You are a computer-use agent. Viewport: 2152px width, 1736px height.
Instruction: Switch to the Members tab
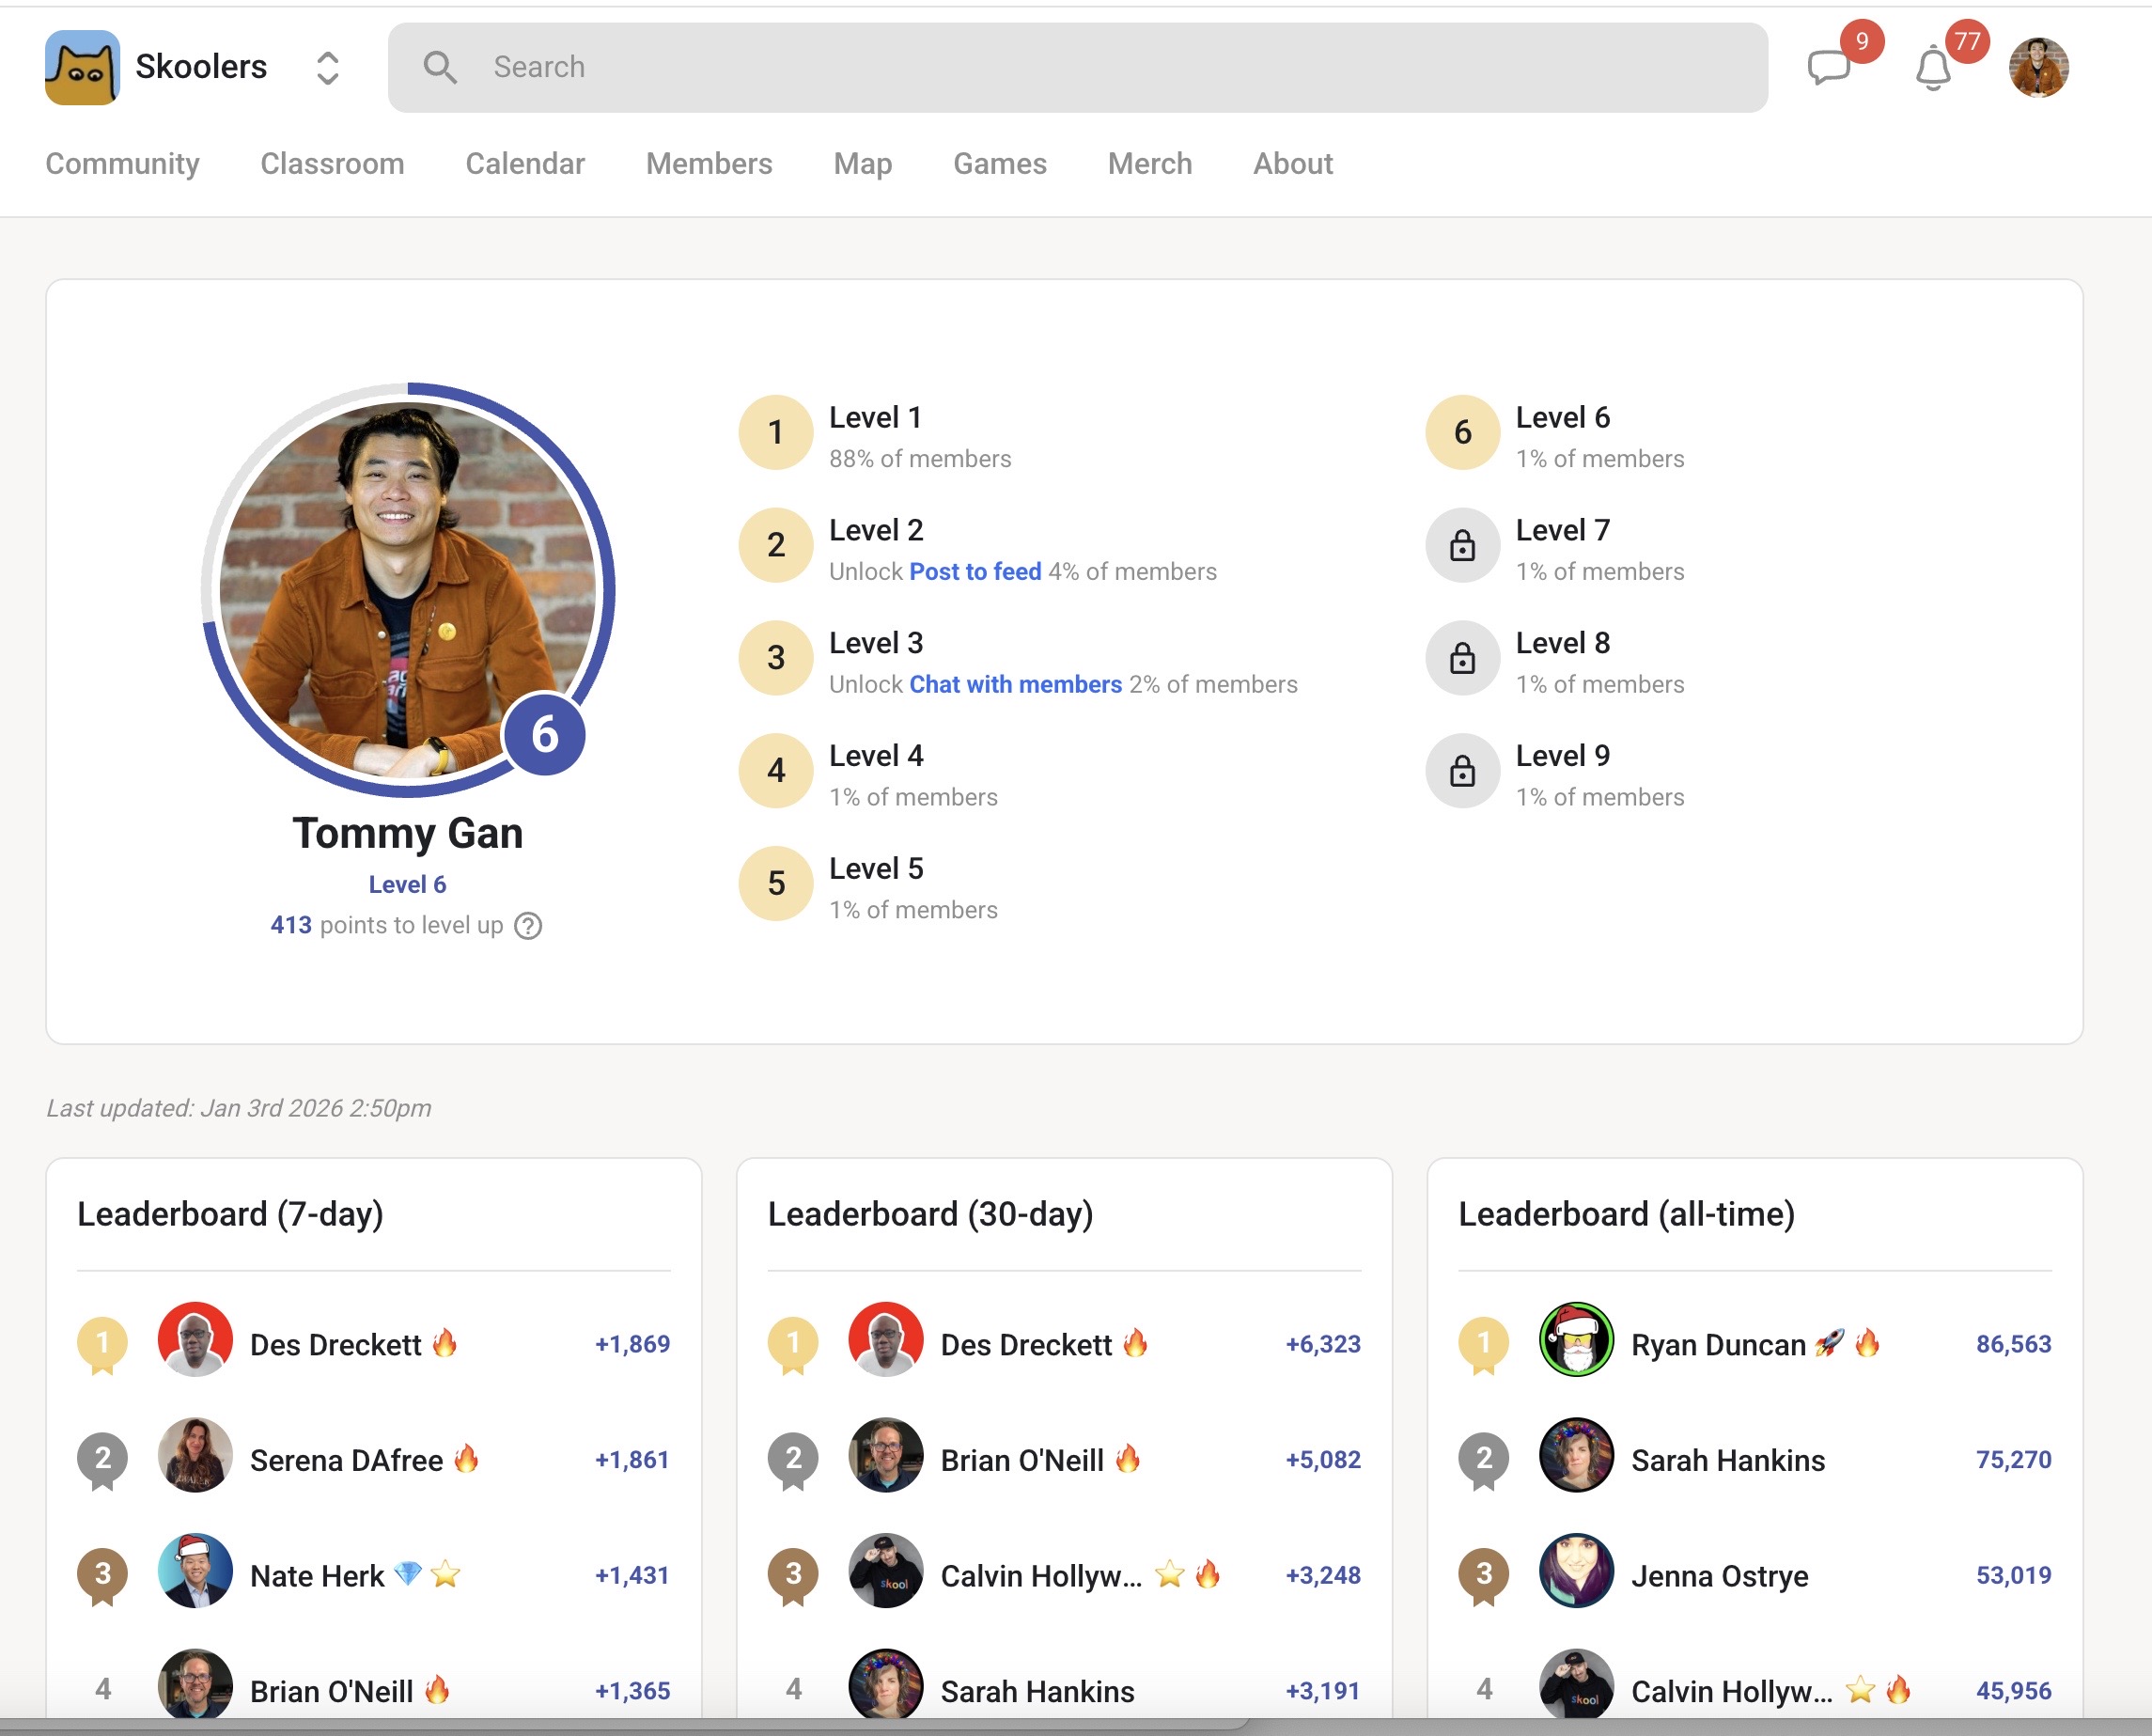708,163
